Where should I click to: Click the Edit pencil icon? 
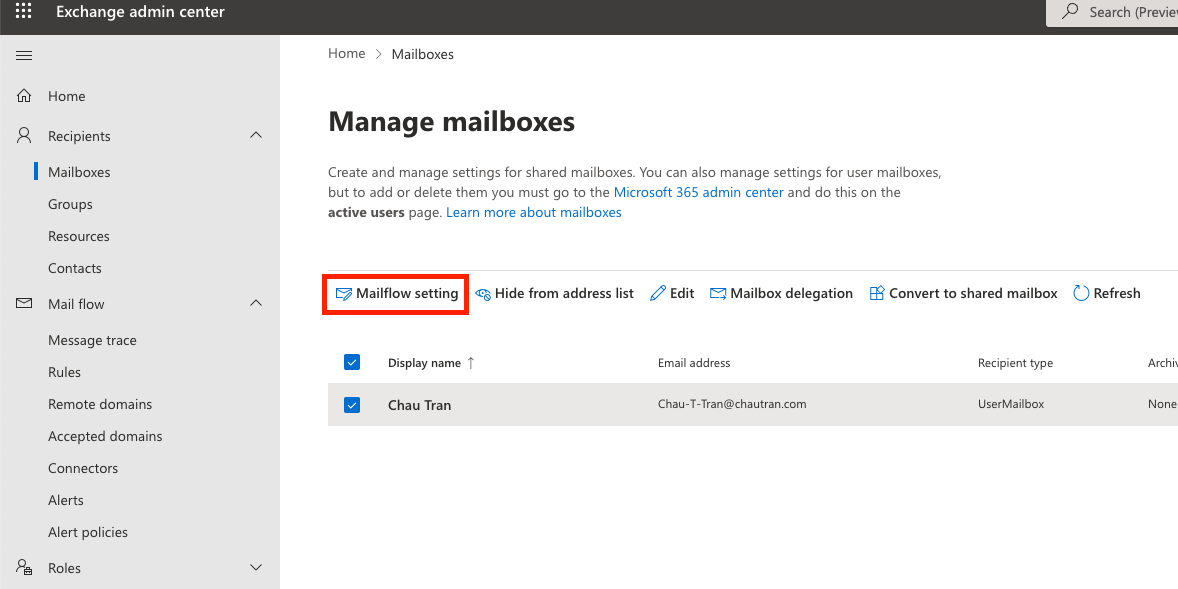point(658,293)
